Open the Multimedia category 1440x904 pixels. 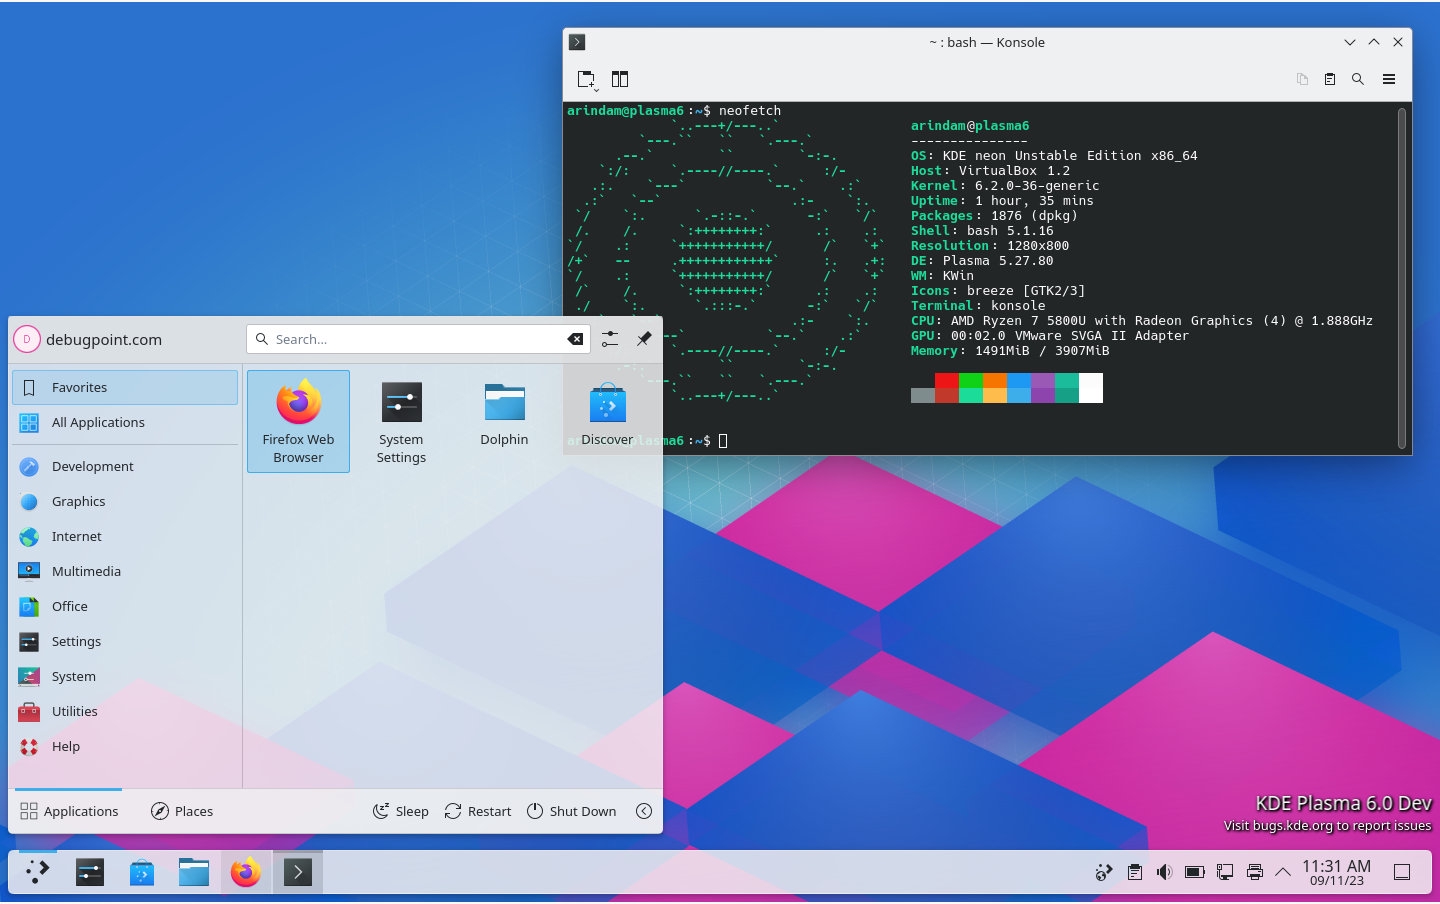pyautogui.click(x=125, y=571)
